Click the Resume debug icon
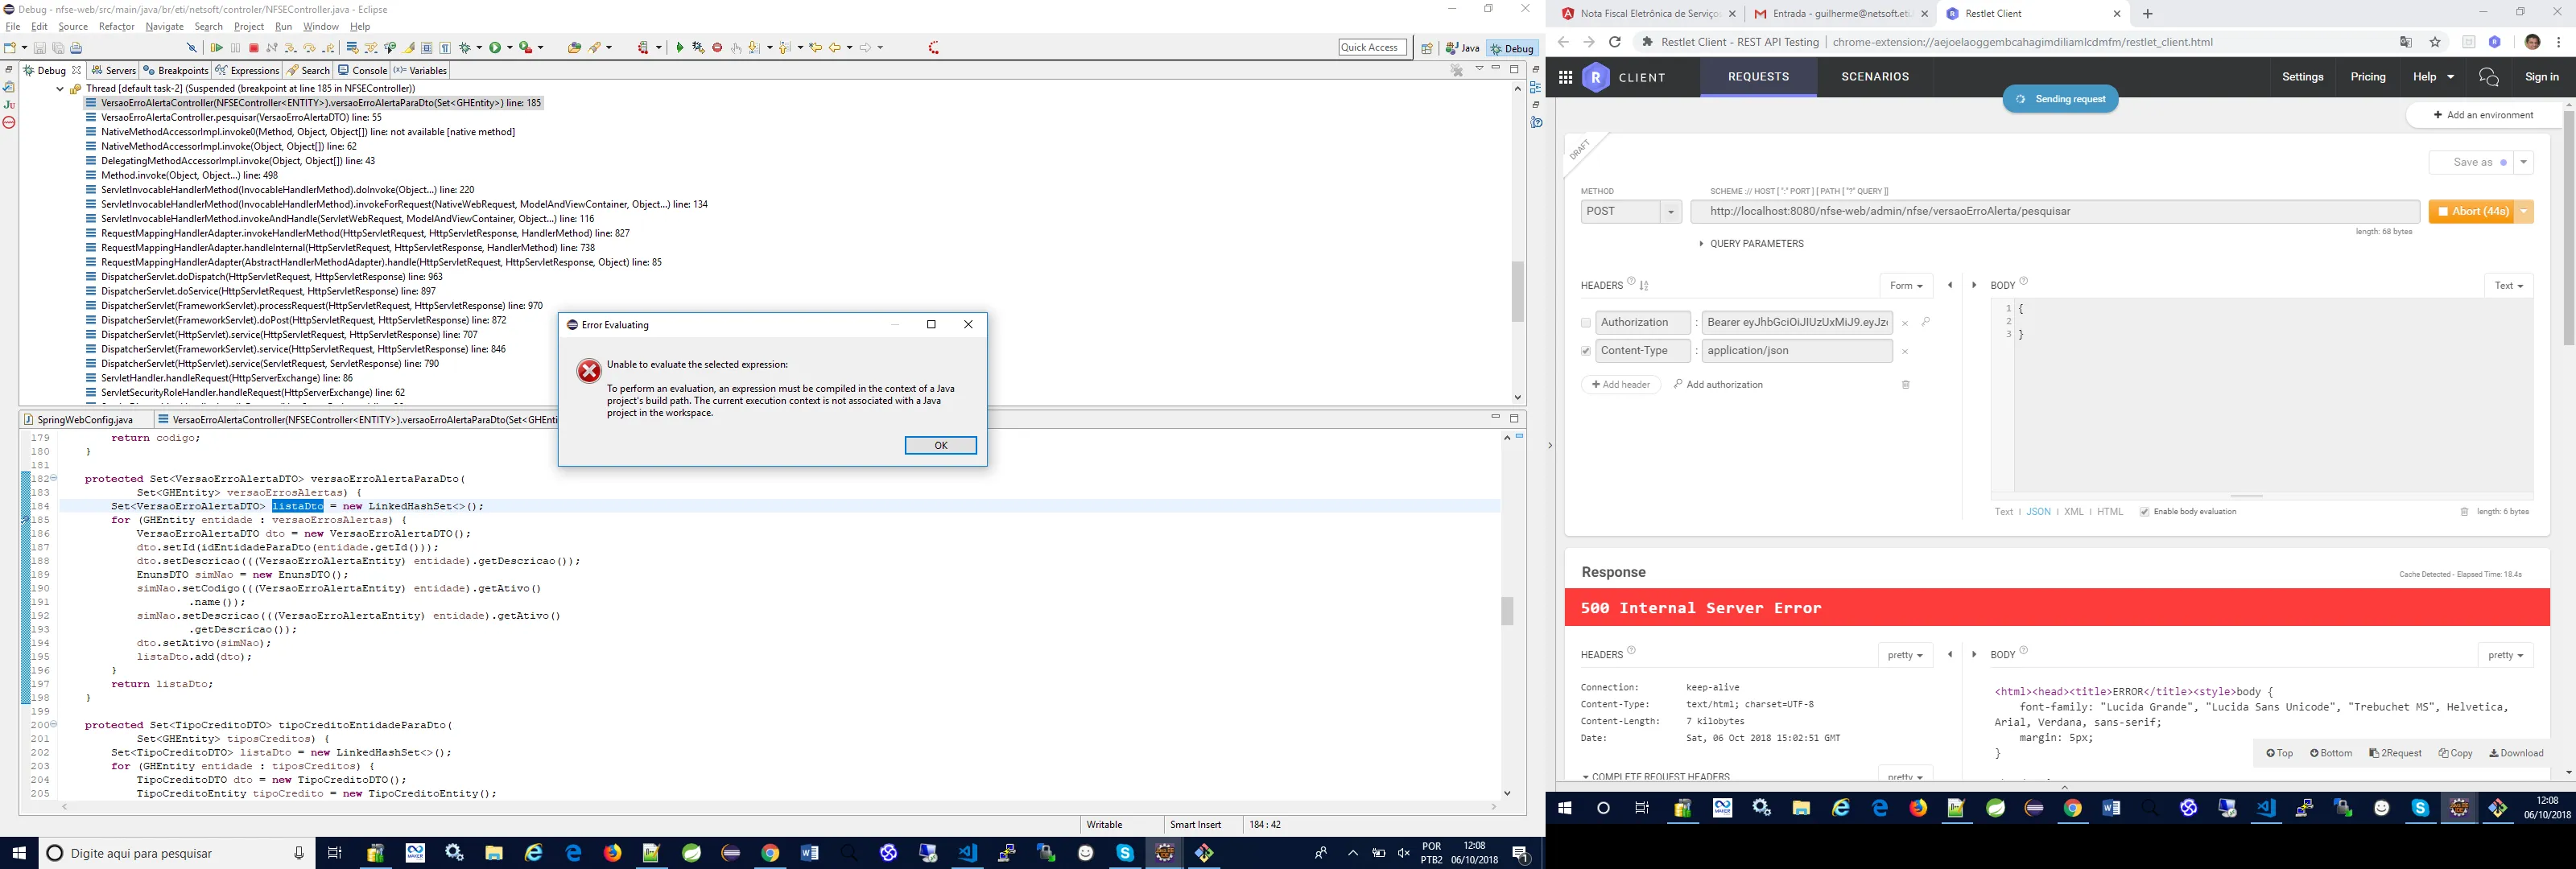This screenshot has width=2576, height=869. [217, 48]
